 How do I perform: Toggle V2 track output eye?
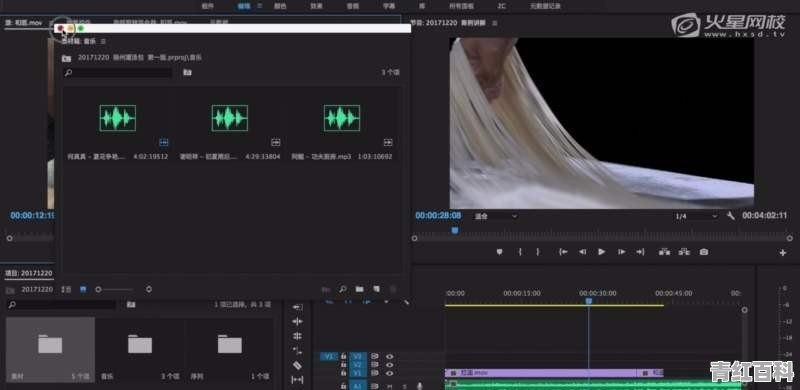[390, 364]
